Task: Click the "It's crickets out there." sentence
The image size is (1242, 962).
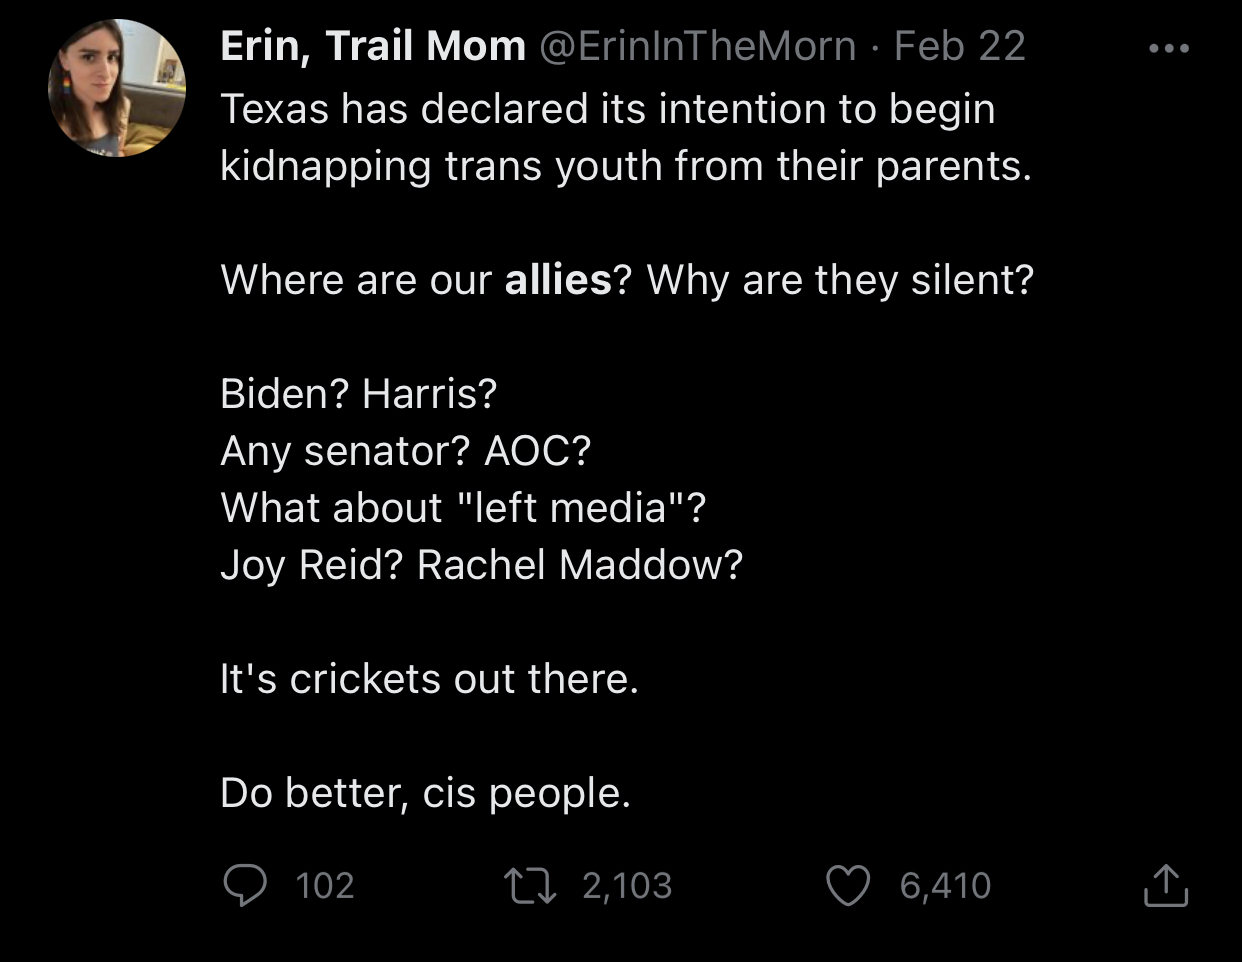Action: tap(429, 679)
